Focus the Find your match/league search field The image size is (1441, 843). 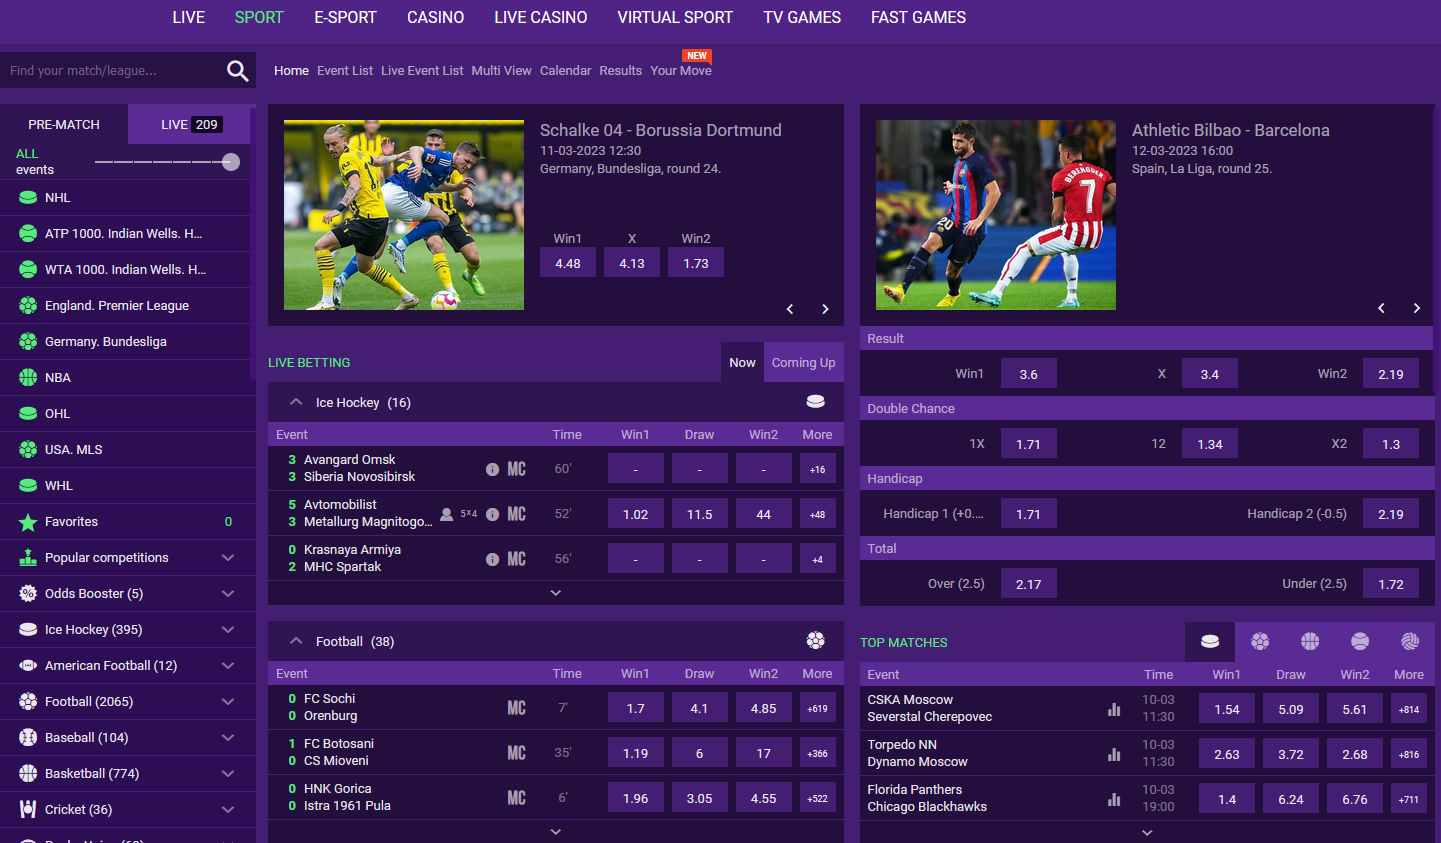click(110, 71)
